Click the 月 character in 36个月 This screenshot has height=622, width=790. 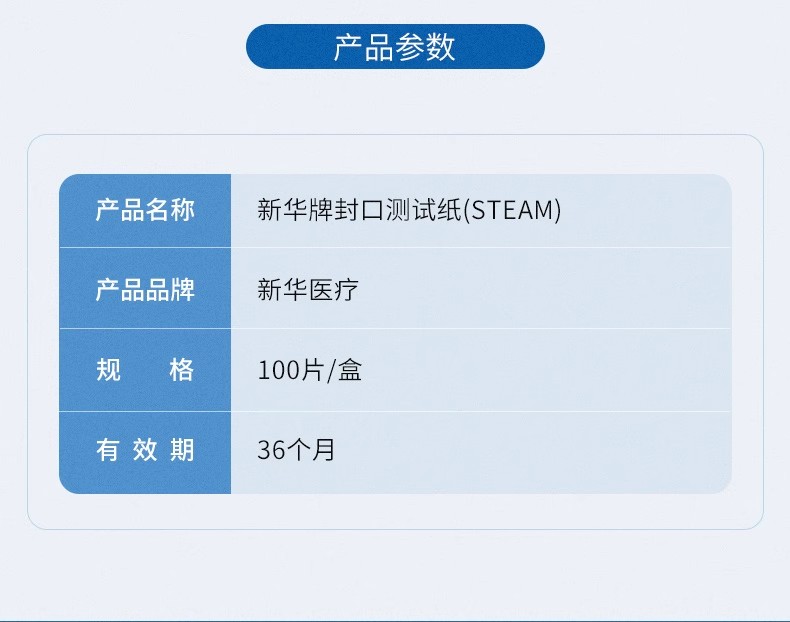click(324, 450)
